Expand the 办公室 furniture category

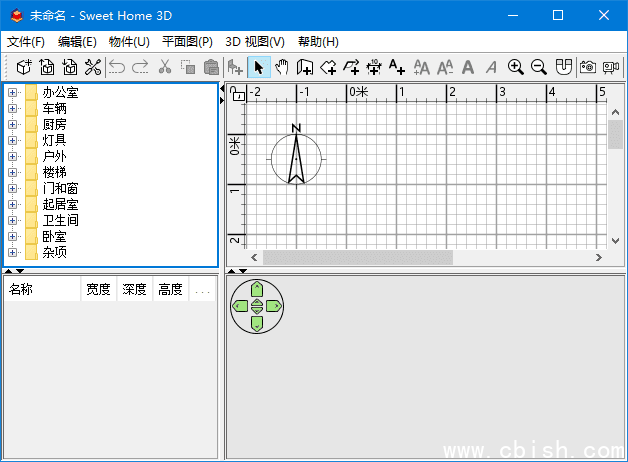click(x=13, y=92)
